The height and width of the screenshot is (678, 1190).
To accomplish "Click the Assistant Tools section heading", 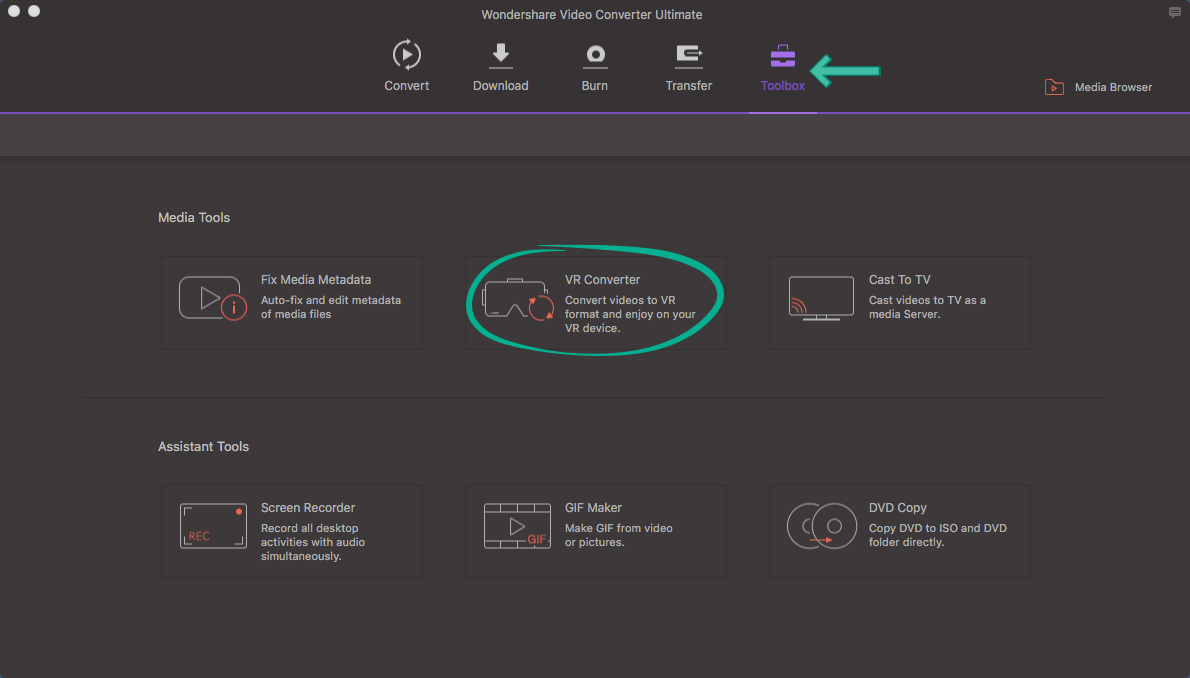I will pyautogui.click(x=203, y=446).
